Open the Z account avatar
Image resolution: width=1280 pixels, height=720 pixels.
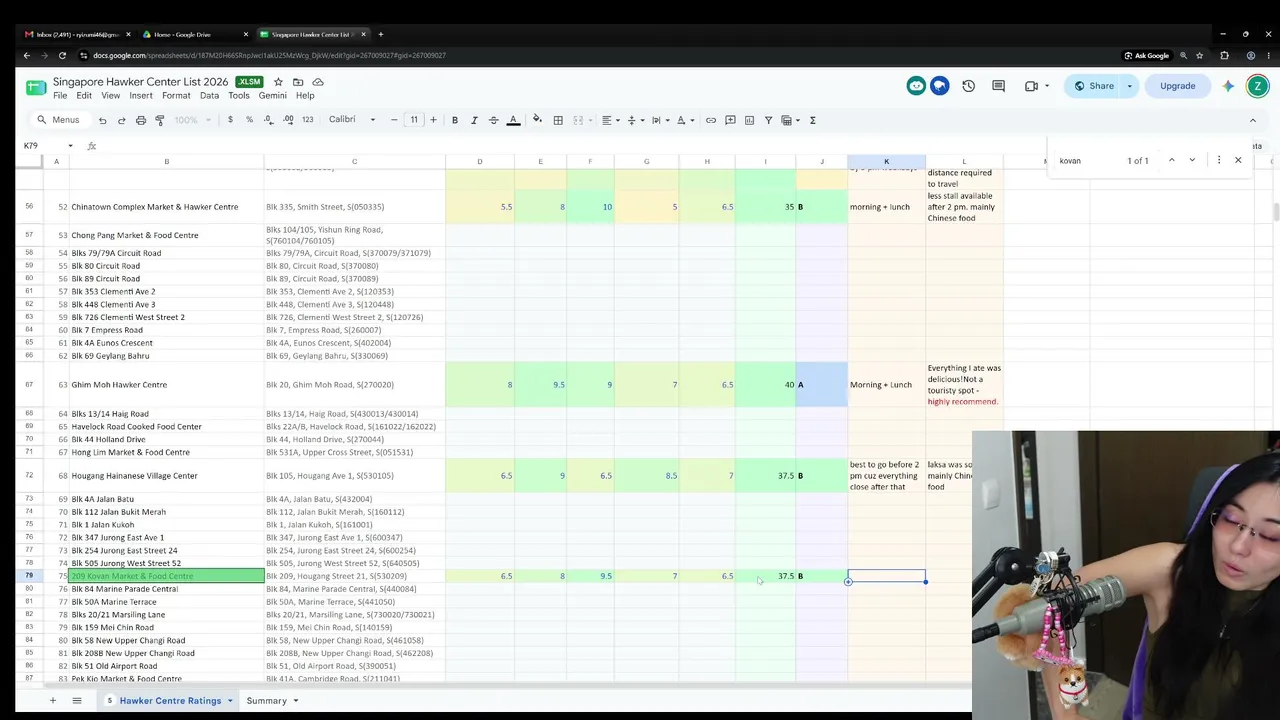coord(1257,86)
